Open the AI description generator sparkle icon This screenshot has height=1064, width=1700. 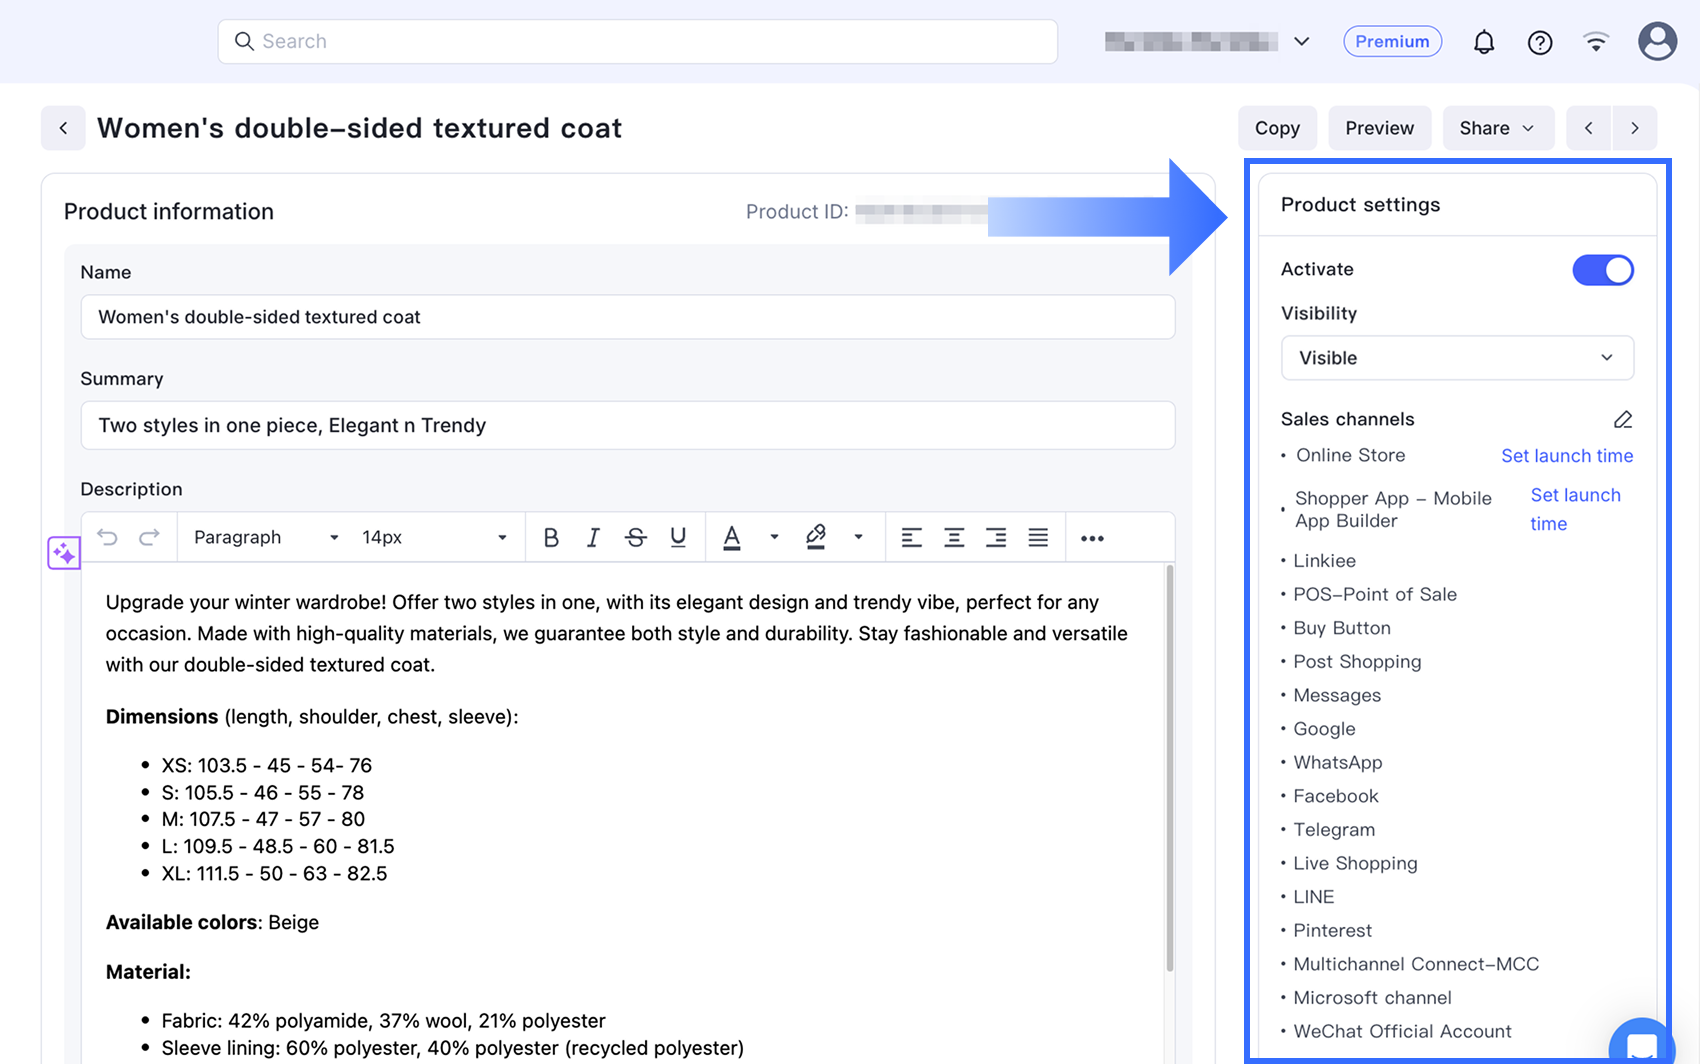64,552
